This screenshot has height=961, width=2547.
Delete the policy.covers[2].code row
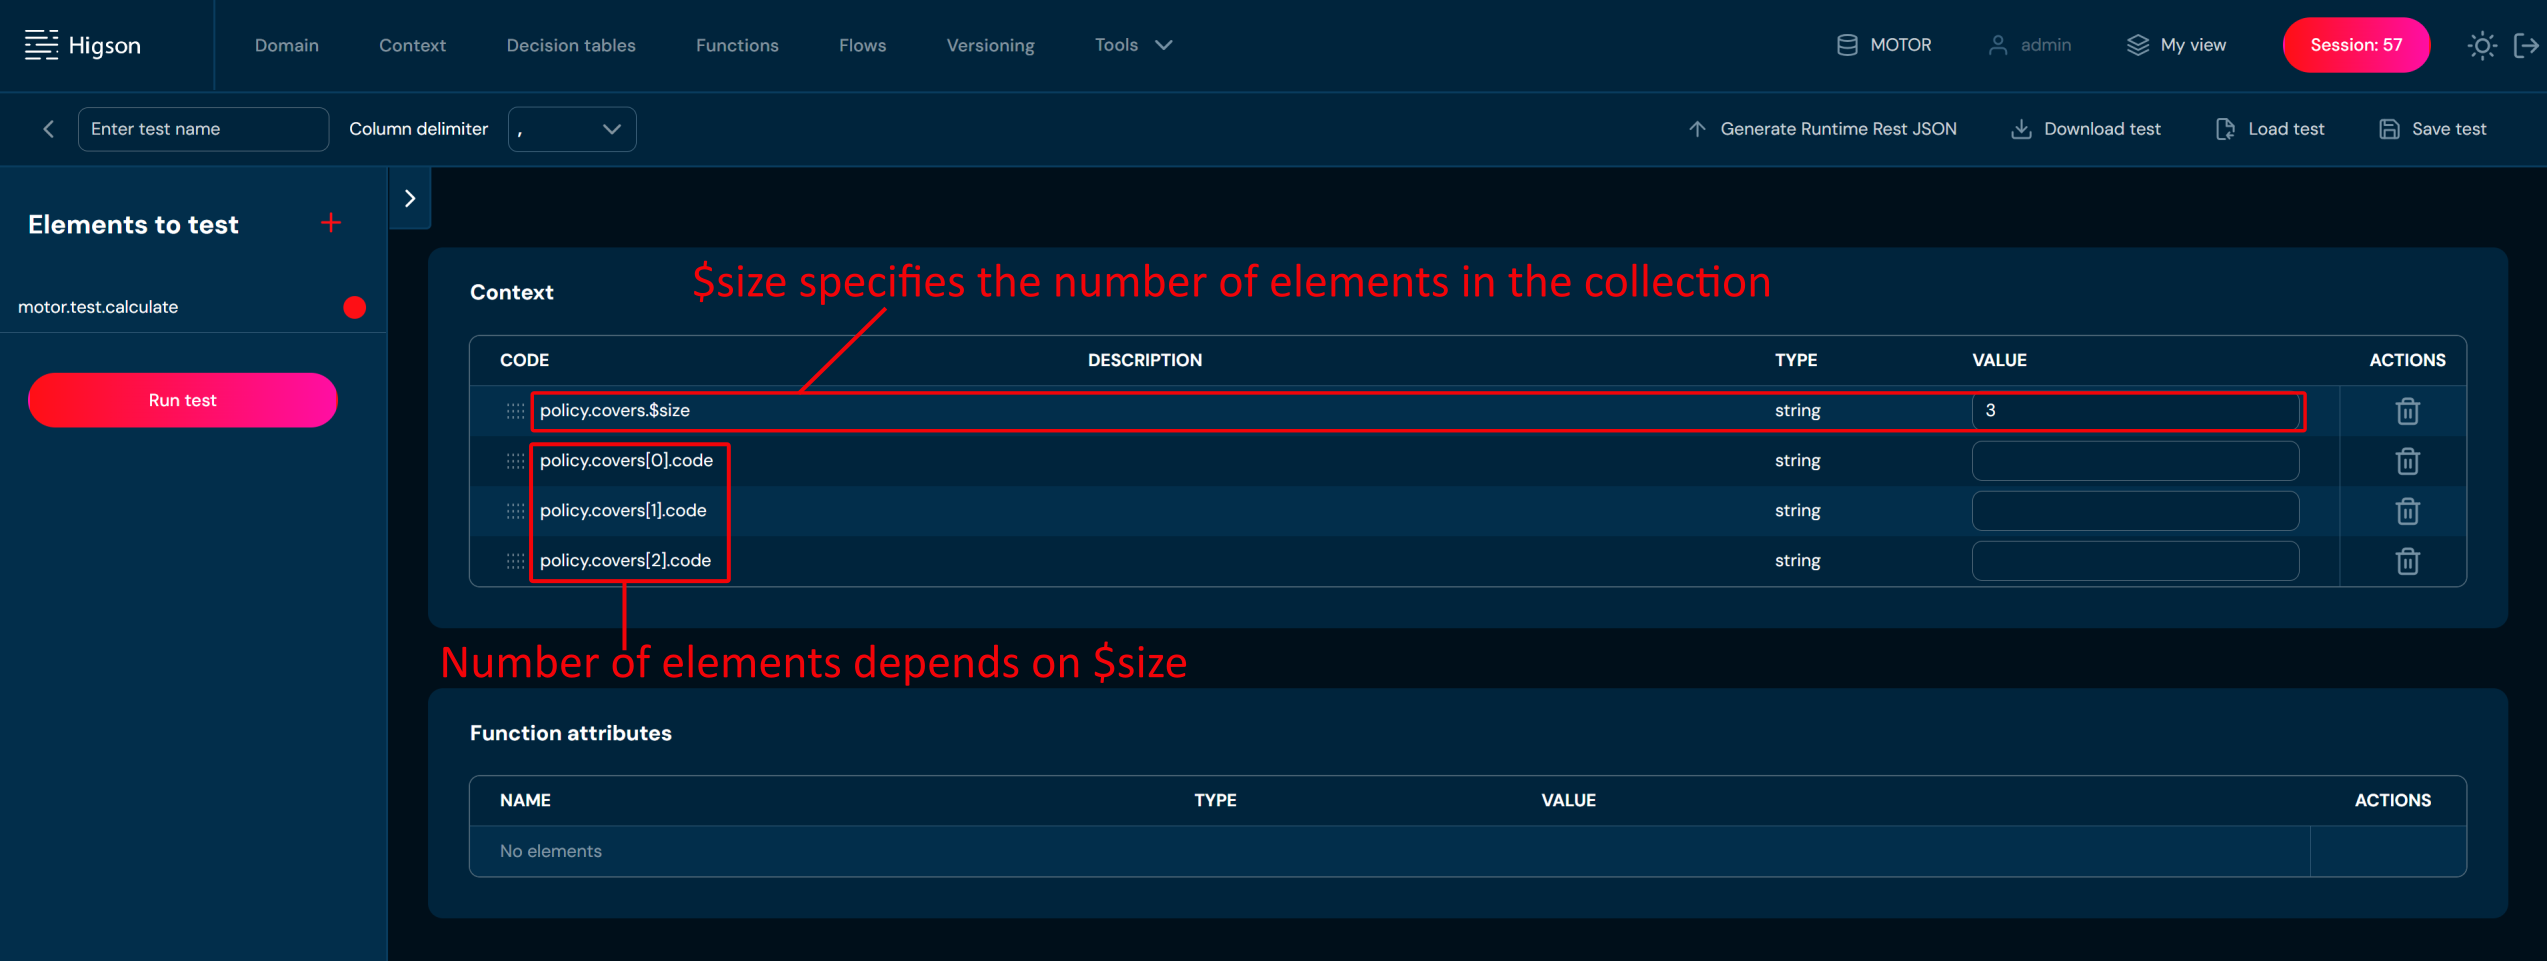pos(2407,561)
